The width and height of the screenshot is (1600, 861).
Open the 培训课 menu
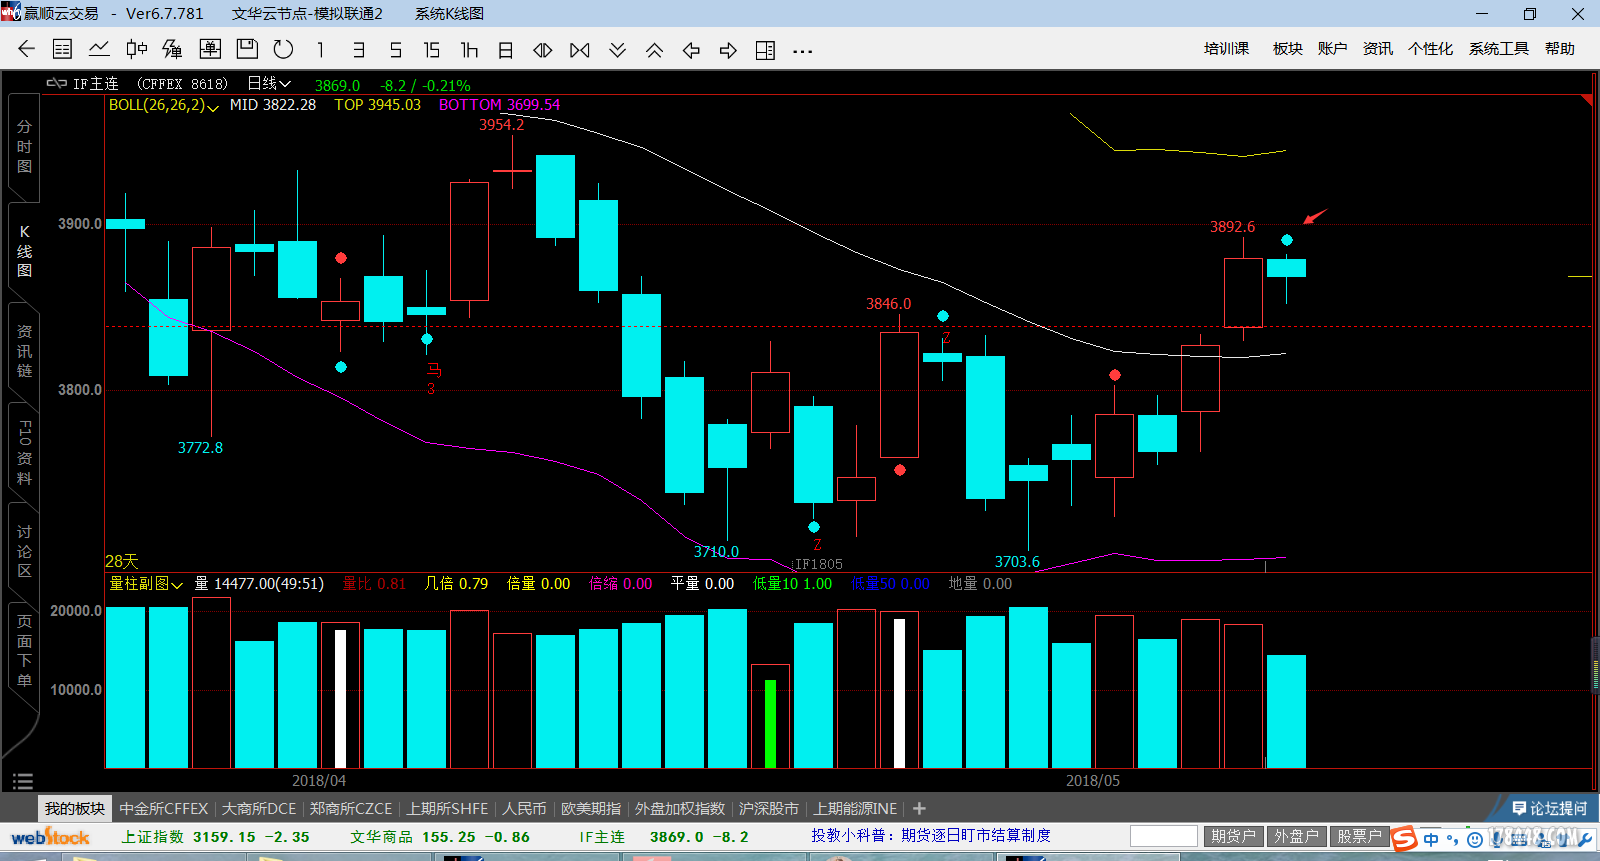[1226, 49]
